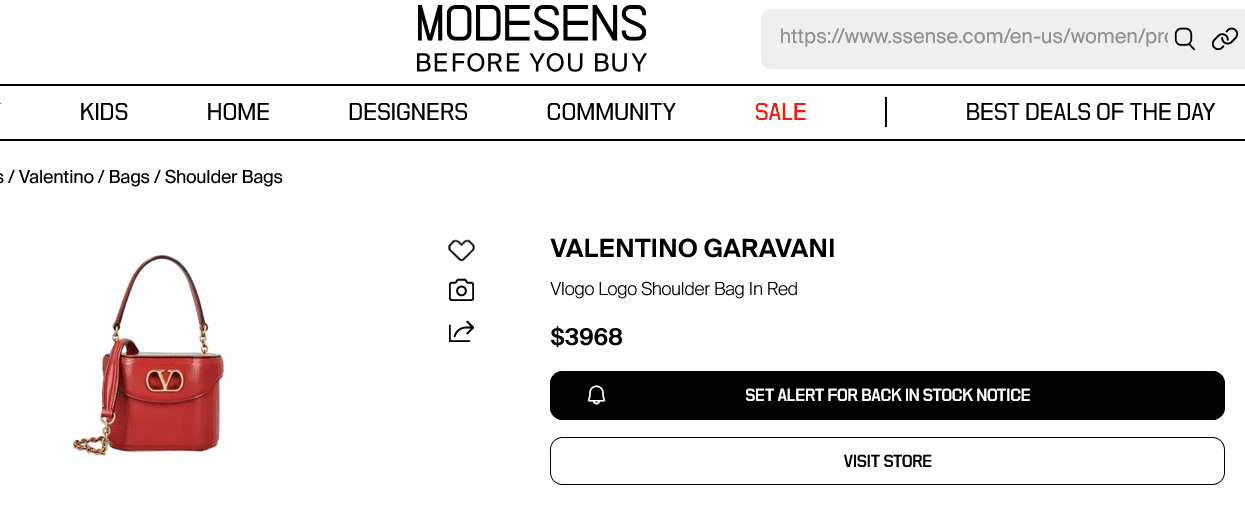
Task: Set alert for back in stock notice
Action: (887, 395)
